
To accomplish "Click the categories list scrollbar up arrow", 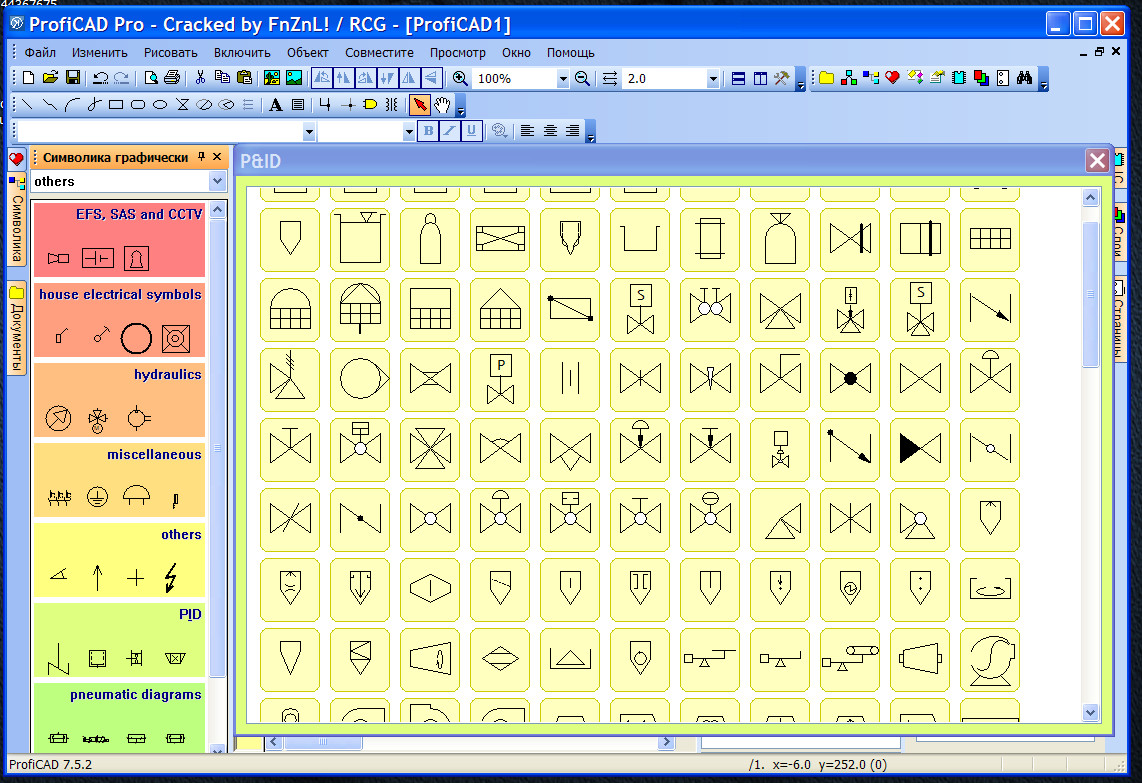I will click(x=217, y=210).
